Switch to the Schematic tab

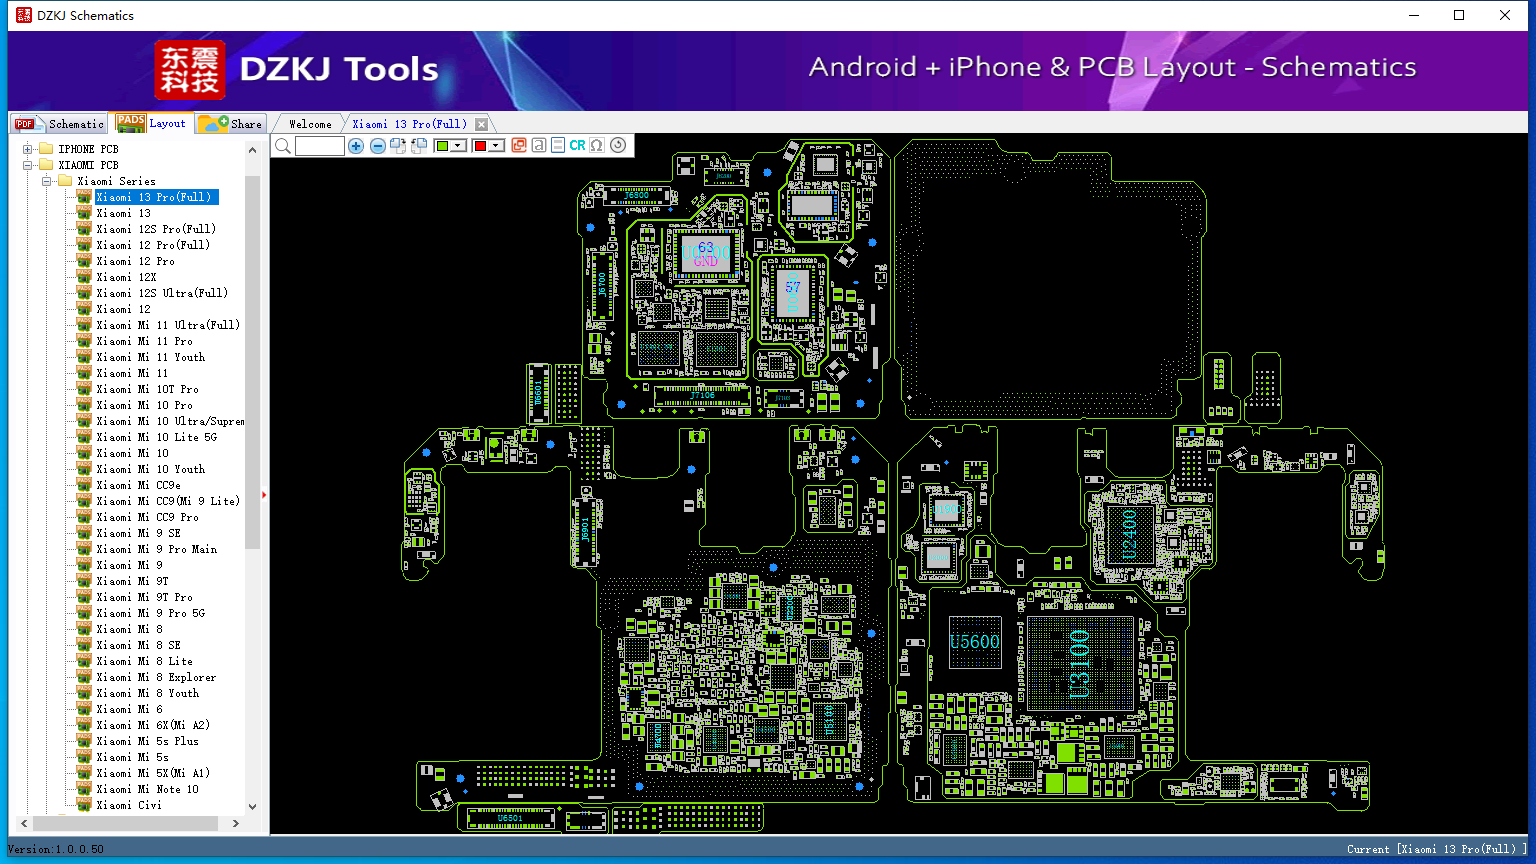[59, 124]
